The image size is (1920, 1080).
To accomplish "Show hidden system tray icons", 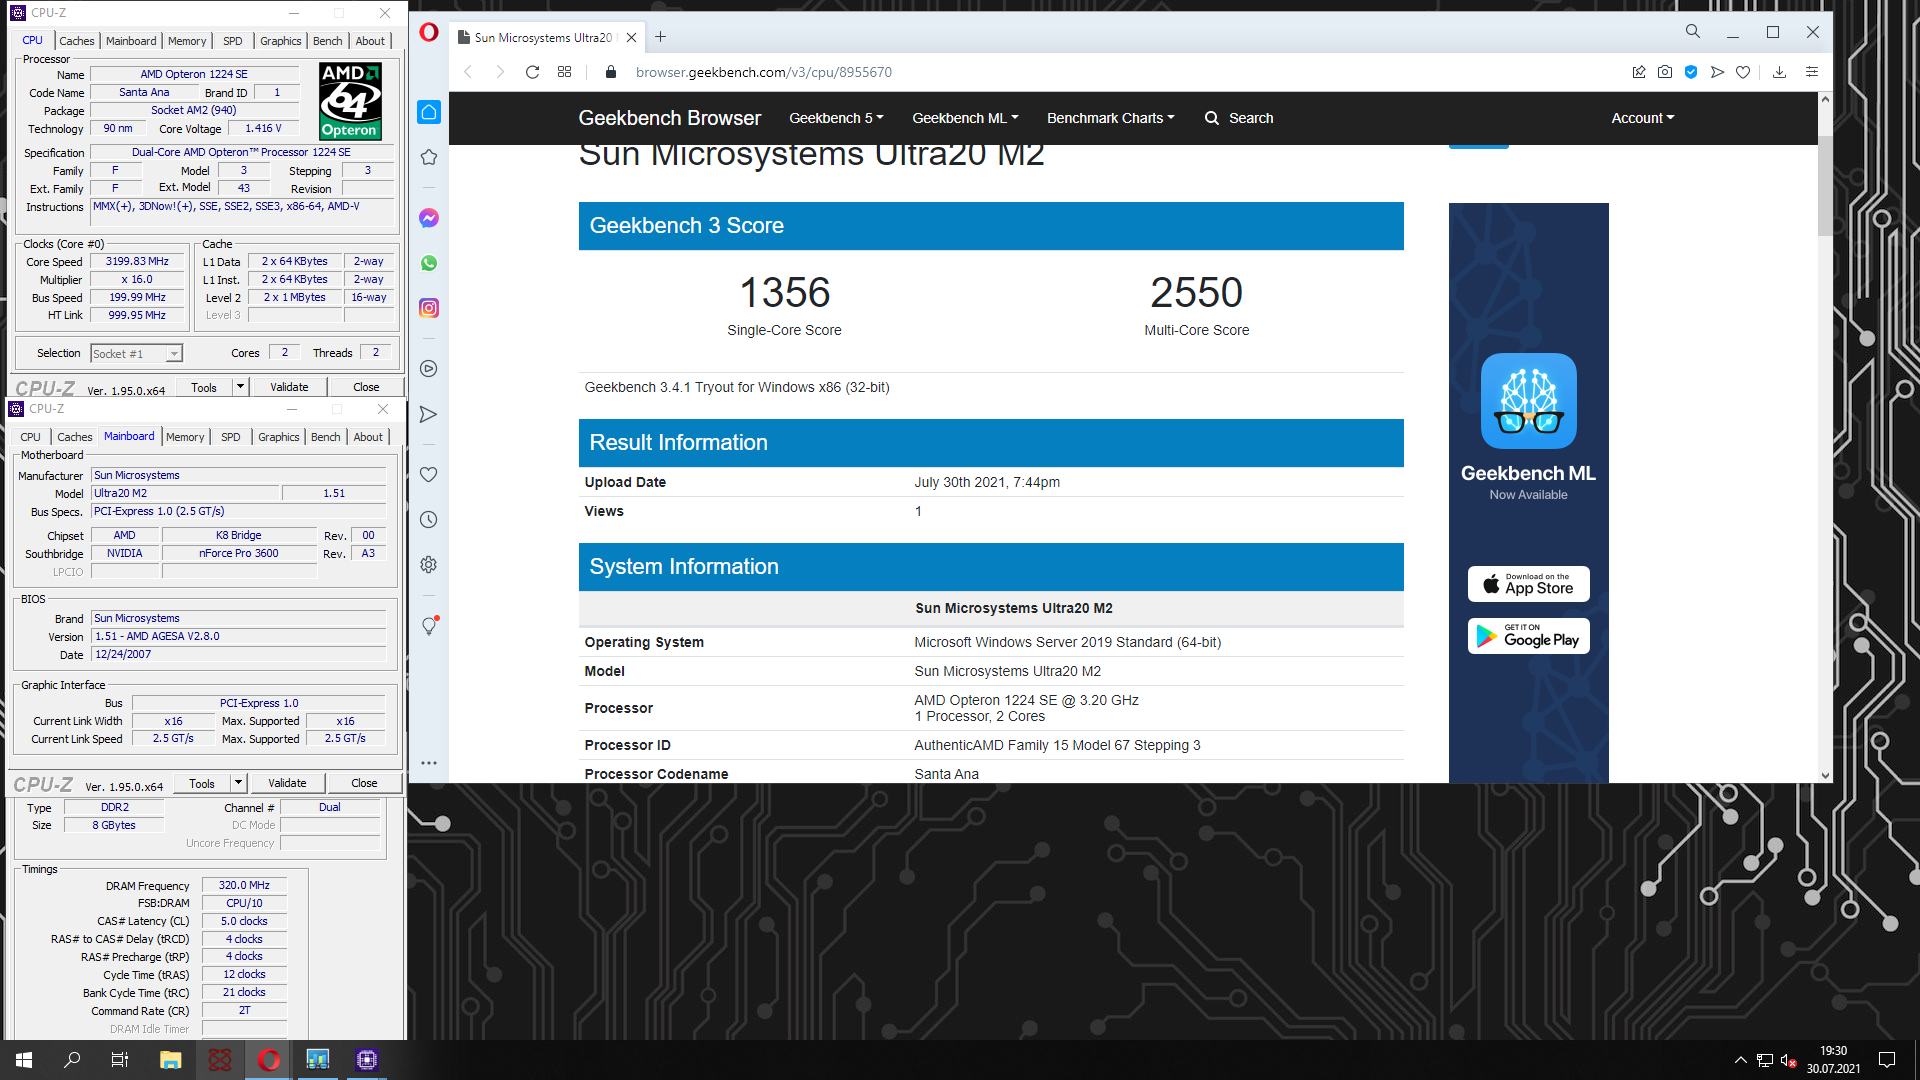I will point(1741,1060).
